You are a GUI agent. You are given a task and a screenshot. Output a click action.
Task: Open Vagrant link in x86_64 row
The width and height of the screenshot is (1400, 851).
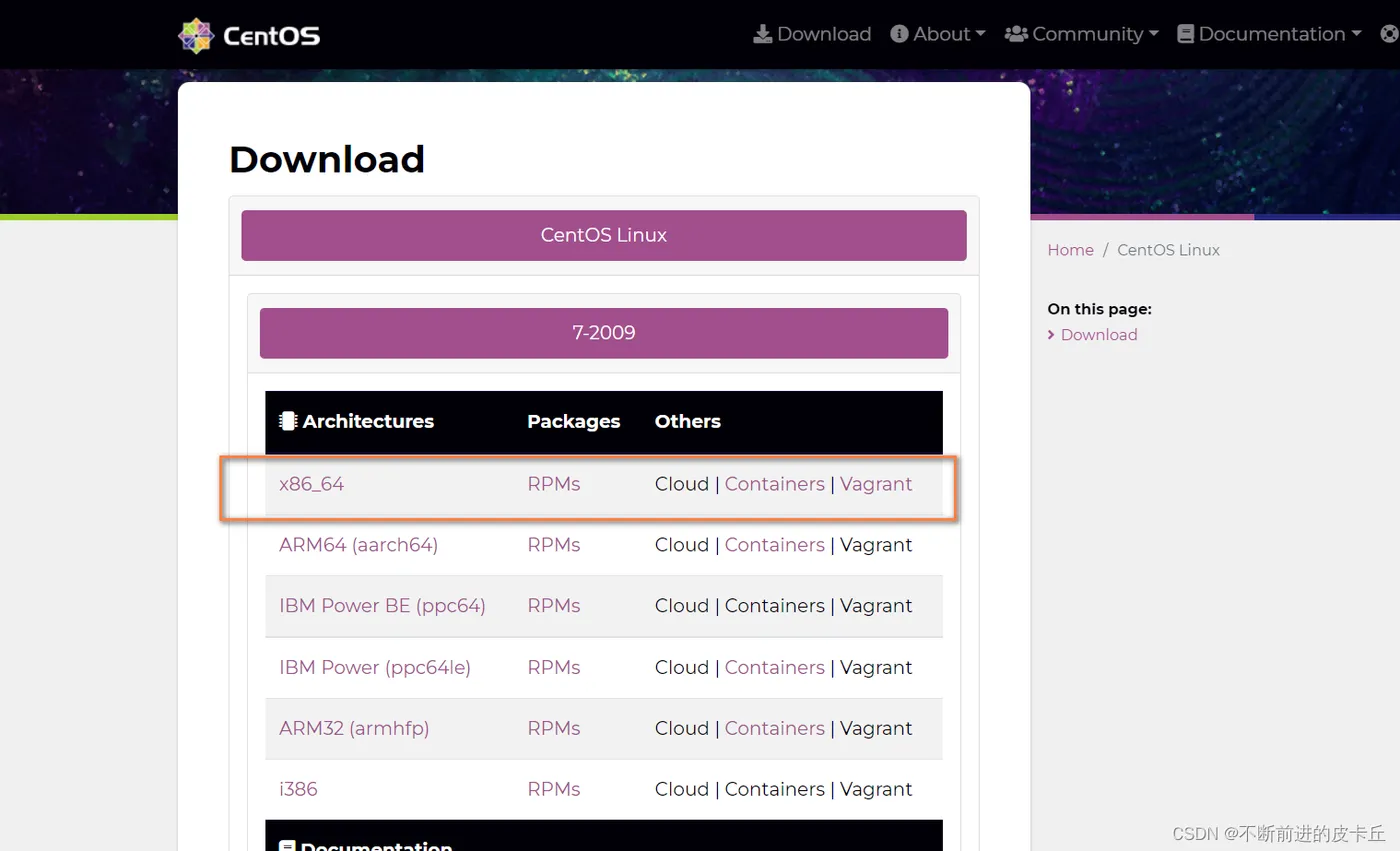tap(876, 484)
